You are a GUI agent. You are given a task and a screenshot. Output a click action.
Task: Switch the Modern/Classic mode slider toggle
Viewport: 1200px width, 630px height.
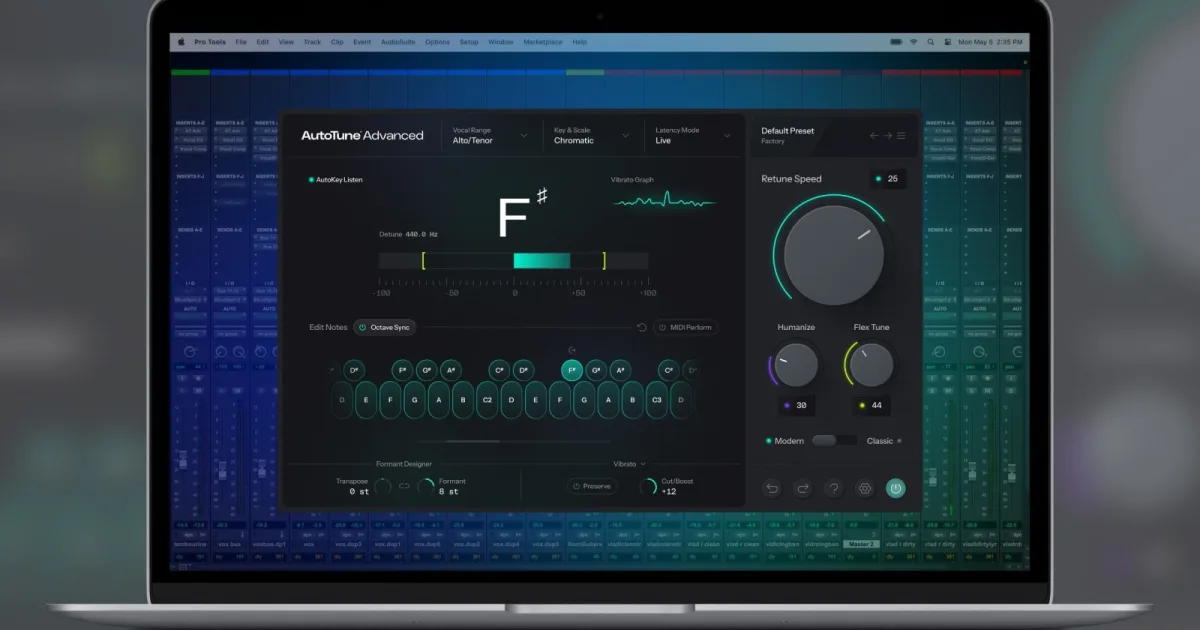834,440
